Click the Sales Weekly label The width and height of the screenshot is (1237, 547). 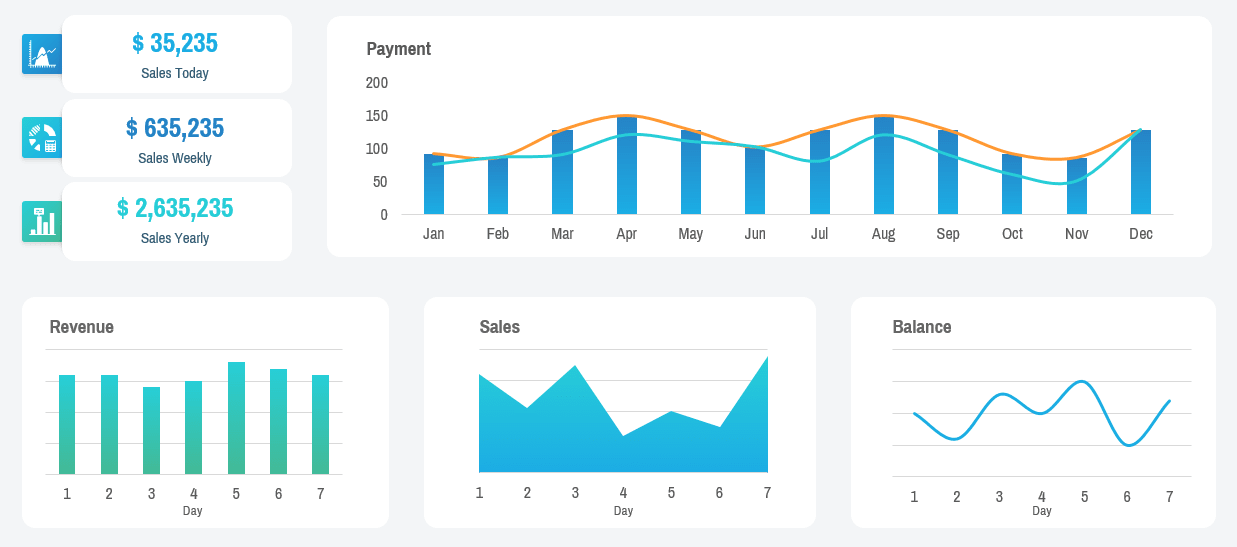pyautogui.click(x=175, y=158)
